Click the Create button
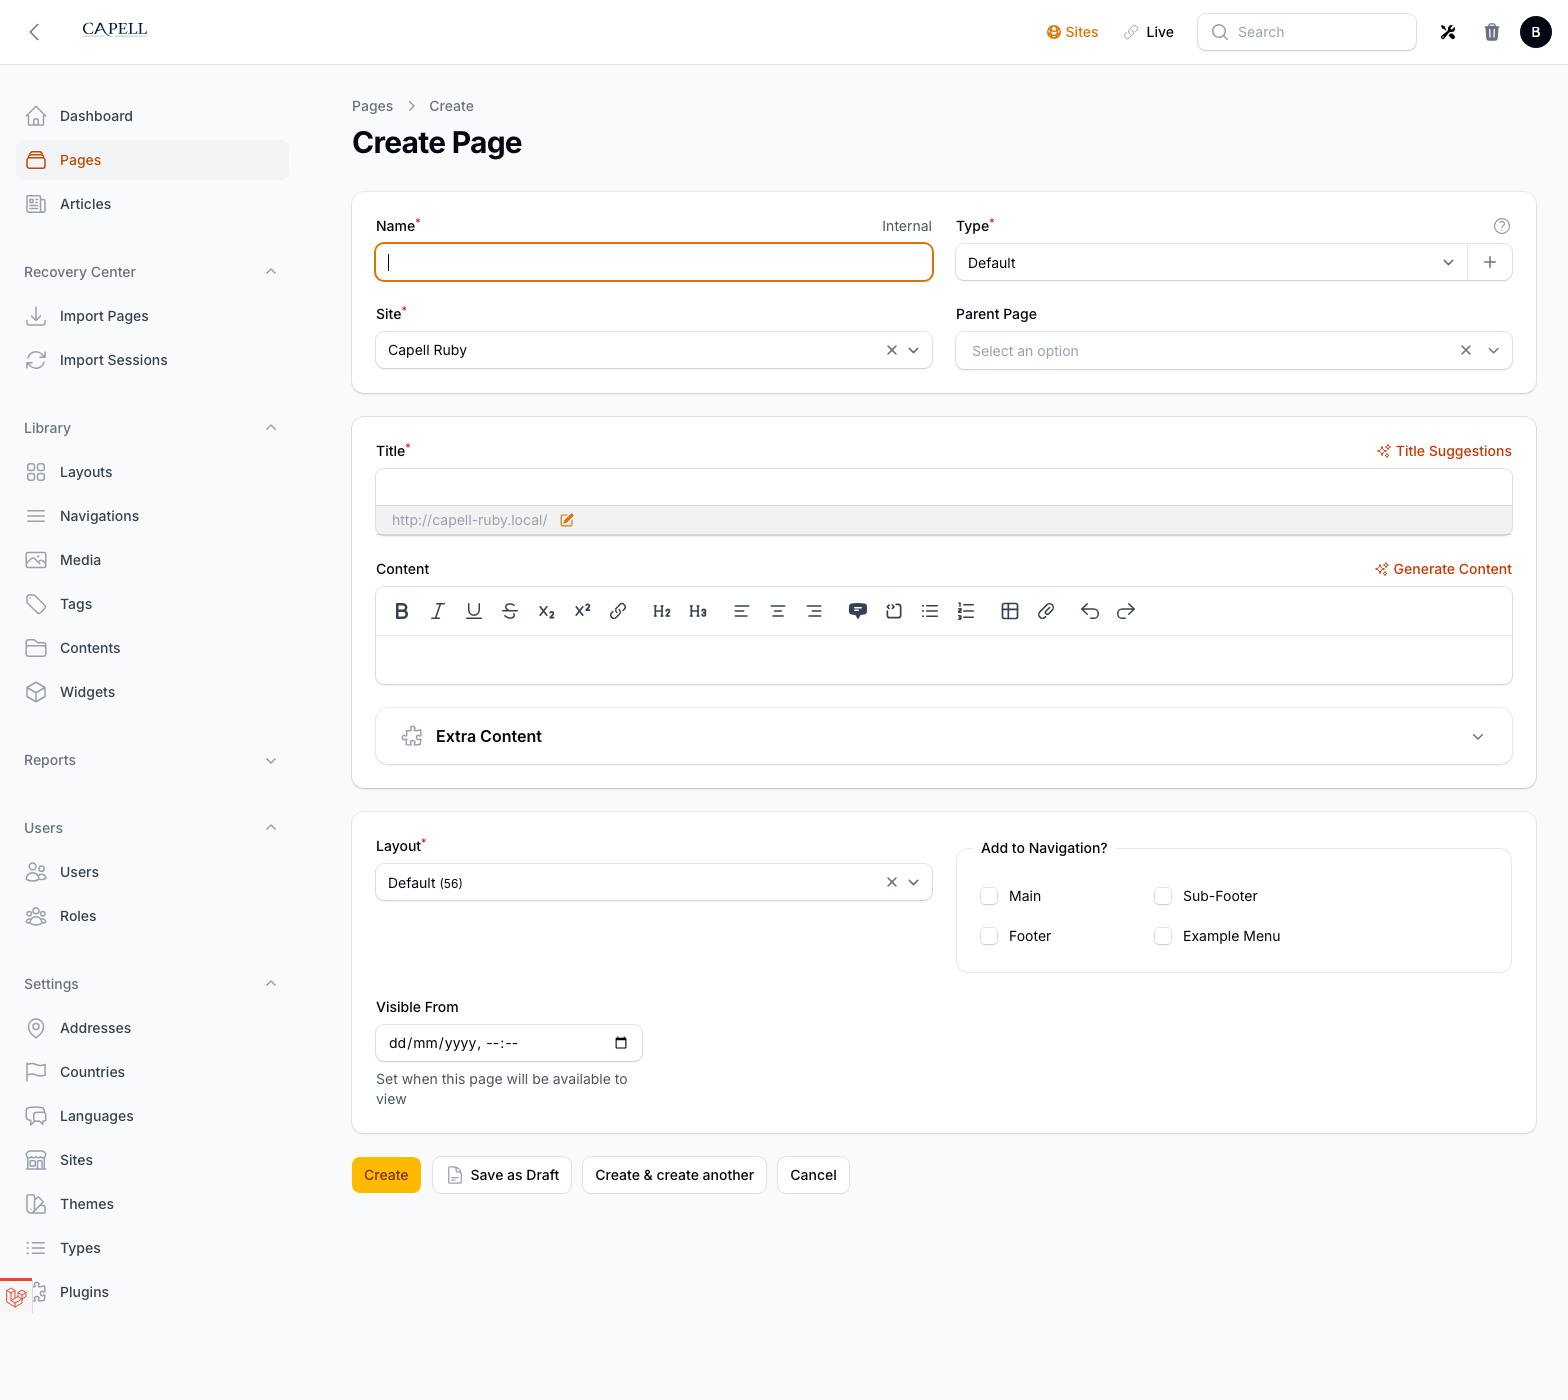Screen dimensions: 1568x1400 pos(386,1175)
